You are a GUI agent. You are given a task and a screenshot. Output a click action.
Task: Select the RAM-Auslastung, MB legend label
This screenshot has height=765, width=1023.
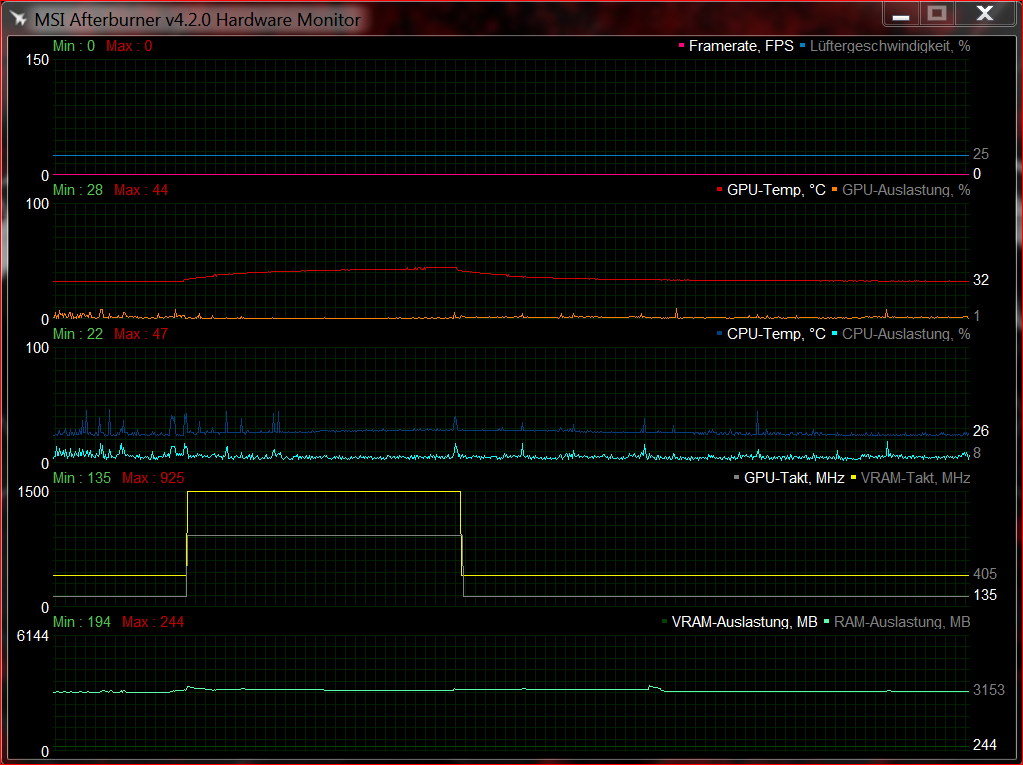pos(902,622)
